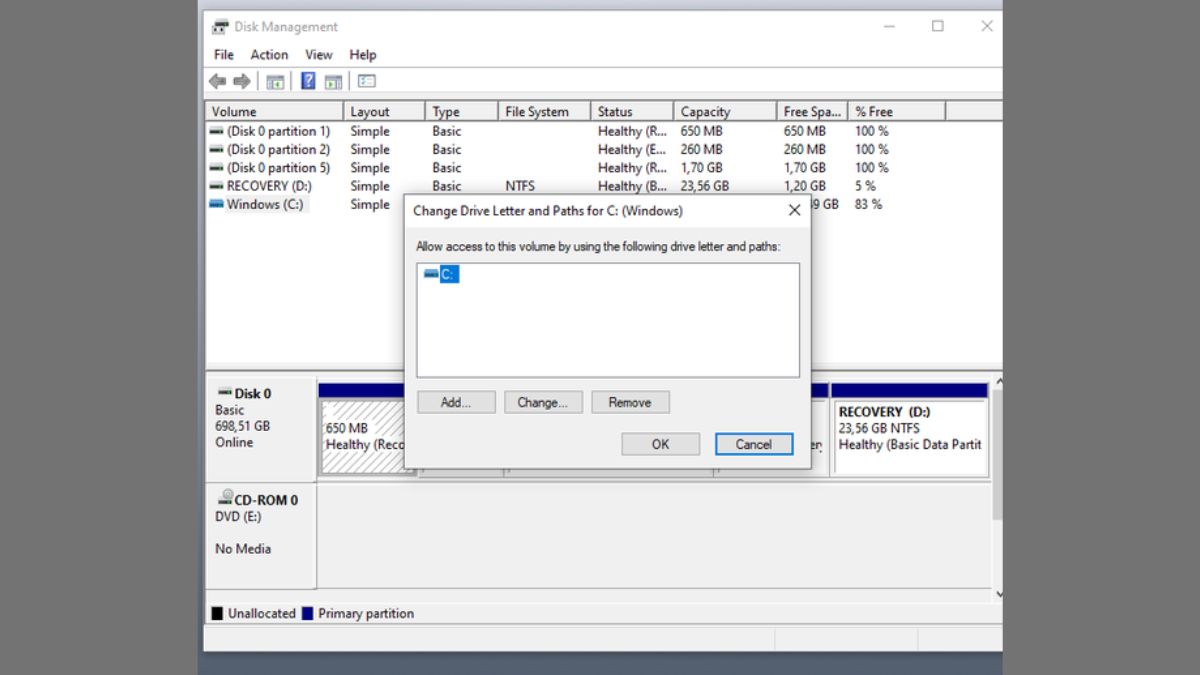Click the 23,56 GB capacity cell
The height and width of the screenshot is (675, 1200).
coord(705,186)
